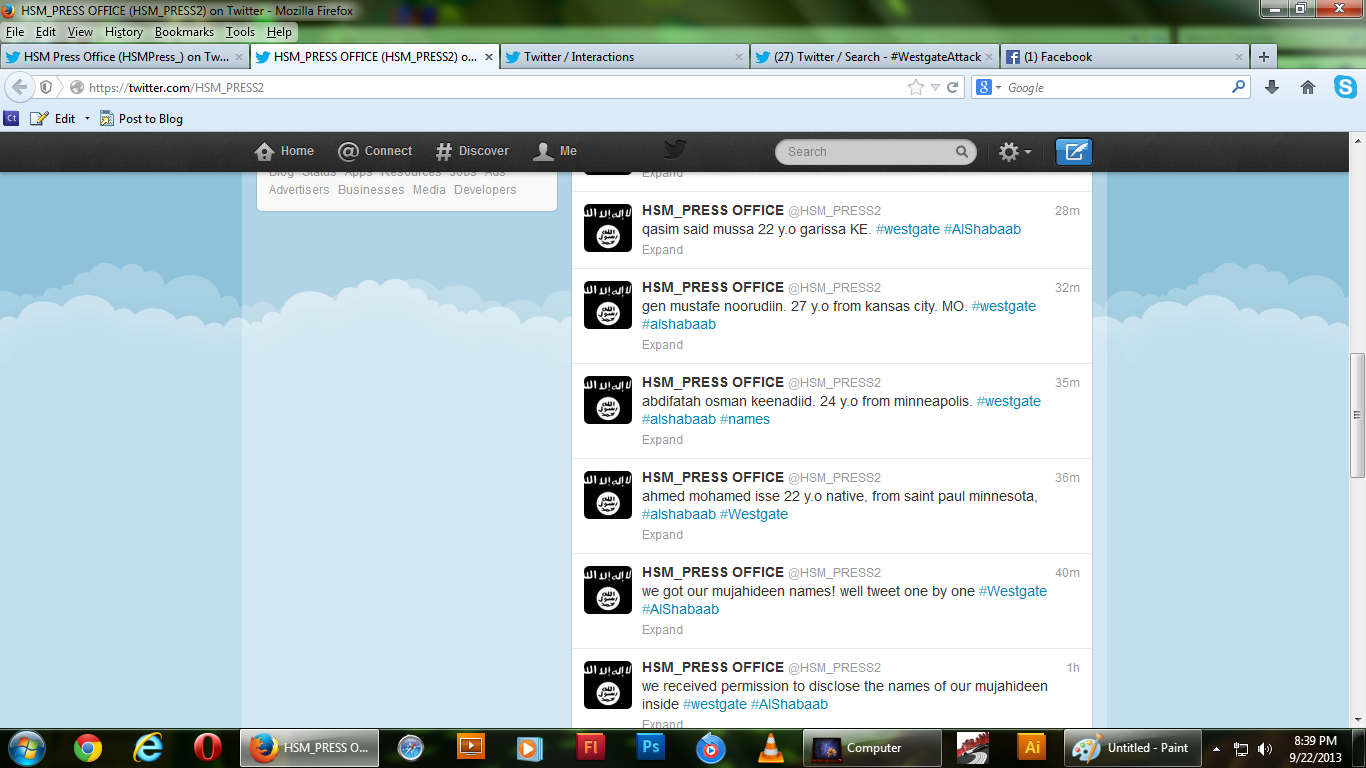
Task: Close the Twitter / Interactions tab
Action: coord(739,57)
